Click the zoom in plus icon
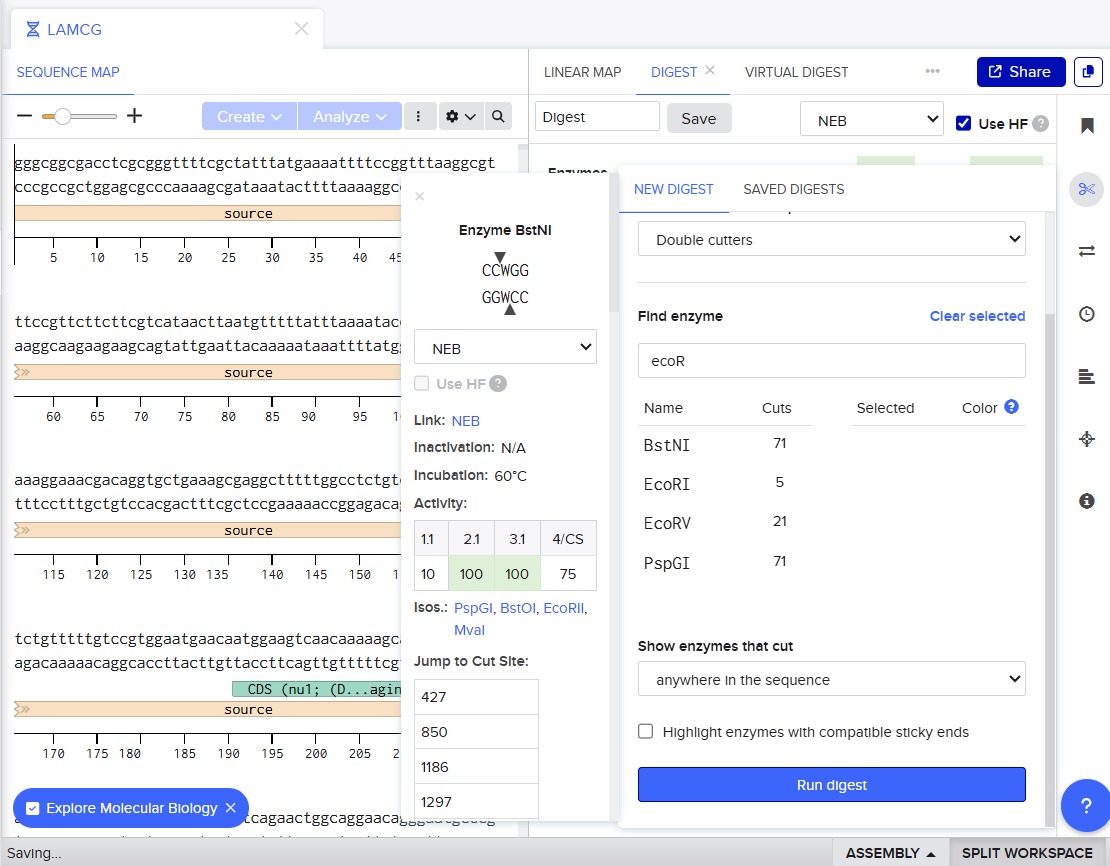1110x866 pixels. coord(134,116)
